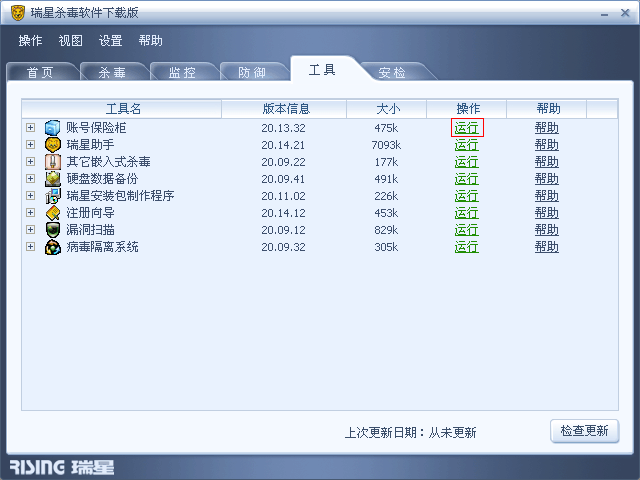
Task: Expand the 硬盘数据备份 row
Action: pos(31,179)
